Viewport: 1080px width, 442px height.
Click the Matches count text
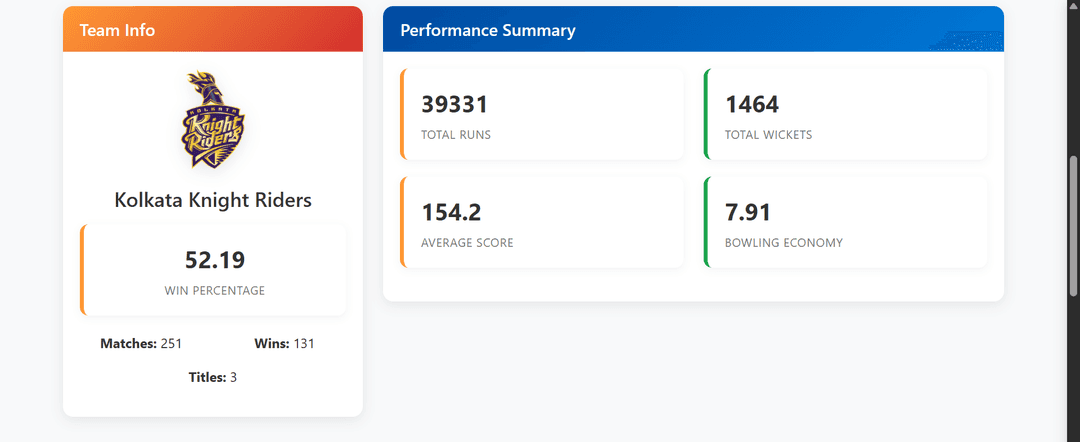(141, 344)
